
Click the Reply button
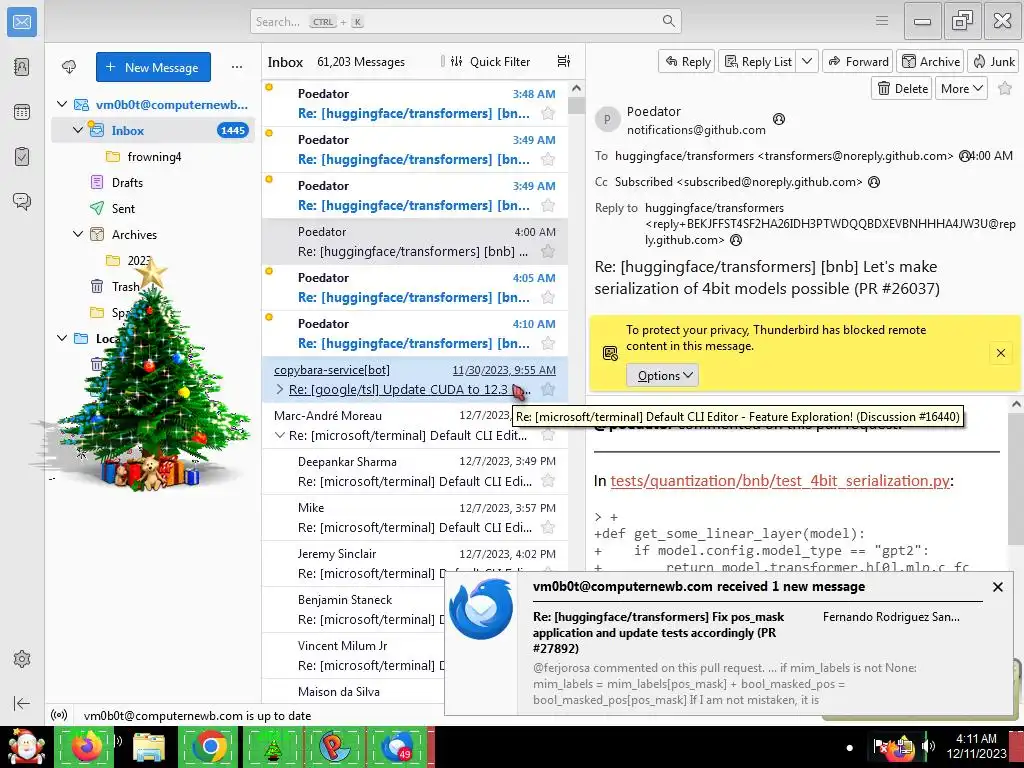[687, 61]
